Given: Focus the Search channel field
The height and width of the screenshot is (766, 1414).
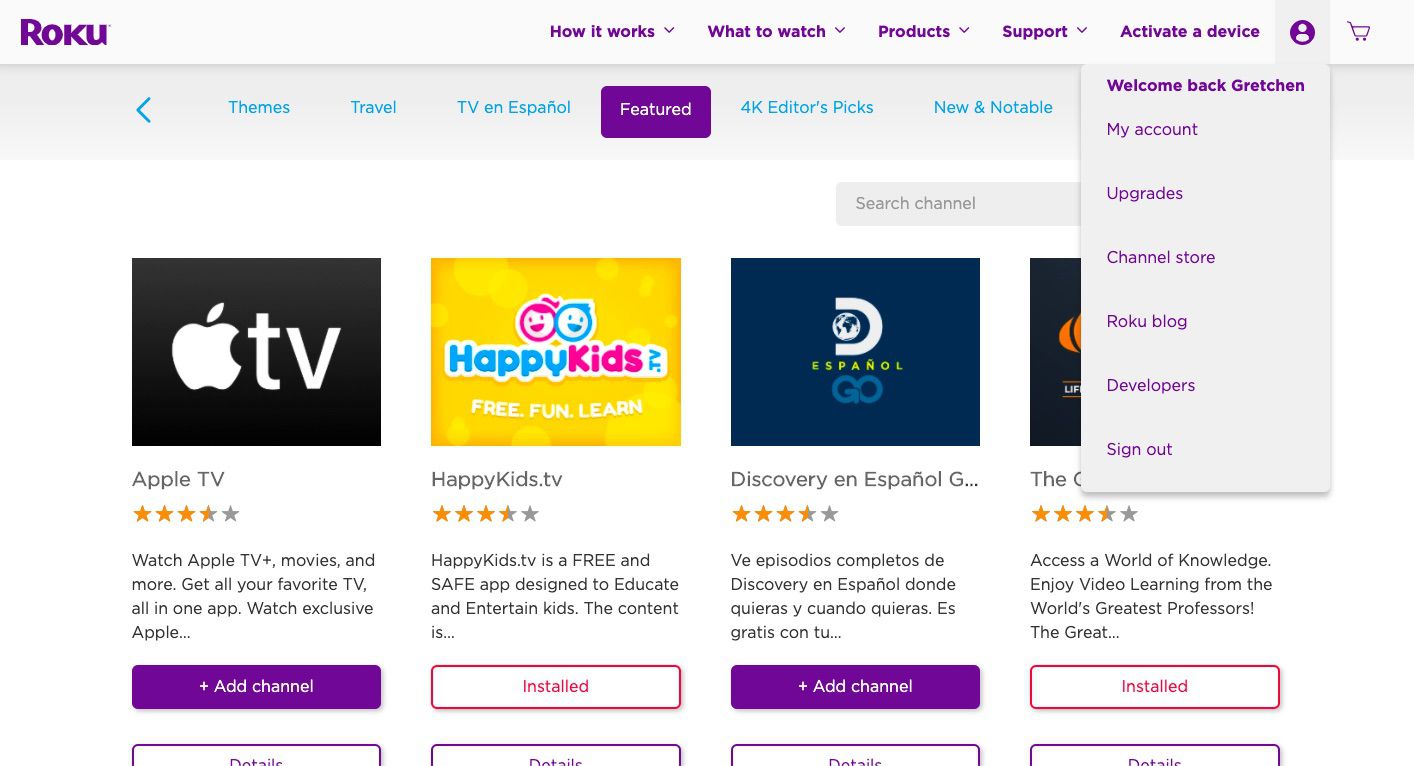Looking at the screenshot, I should point(958,203).
